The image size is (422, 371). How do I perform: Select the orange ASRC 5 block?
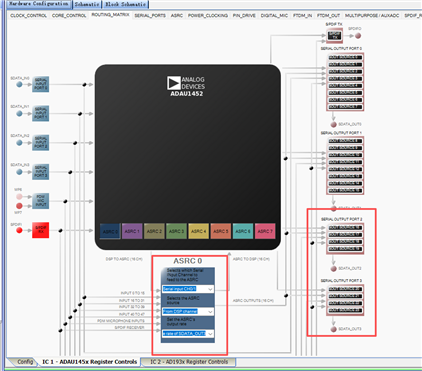pyautogui.click(x=221, y=231)
